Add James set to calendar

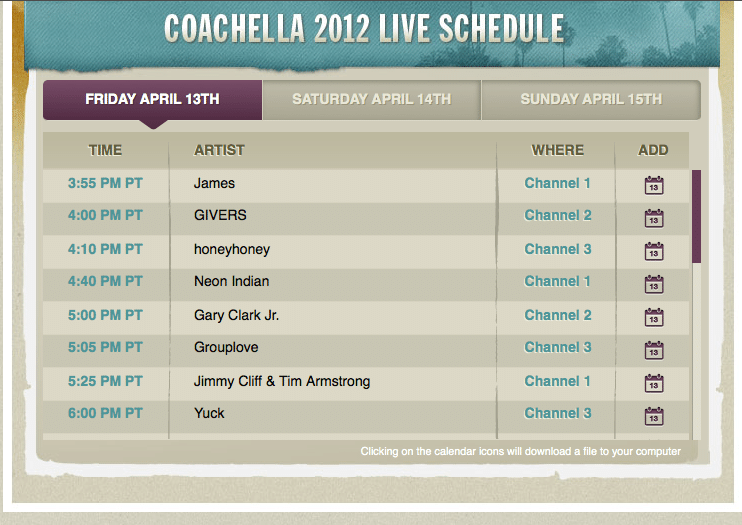click(x=654, y=185)
